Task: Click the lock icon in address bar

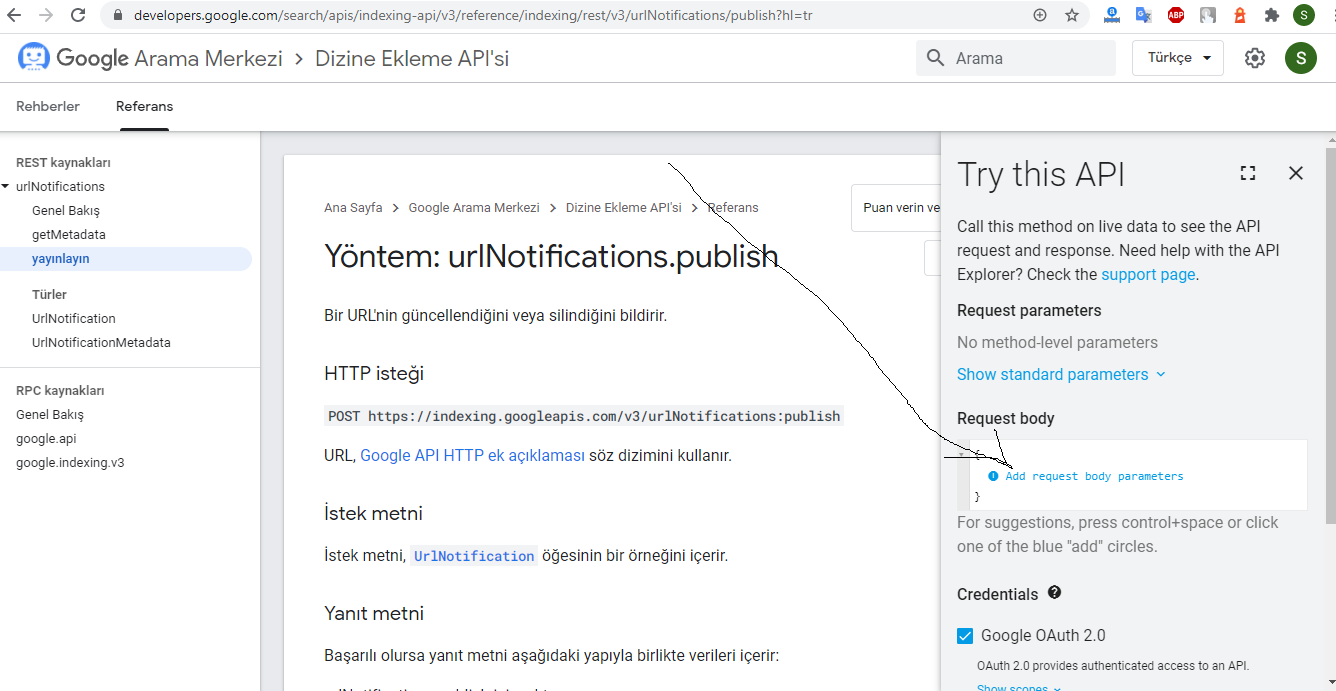Action: tap(117, 16)
